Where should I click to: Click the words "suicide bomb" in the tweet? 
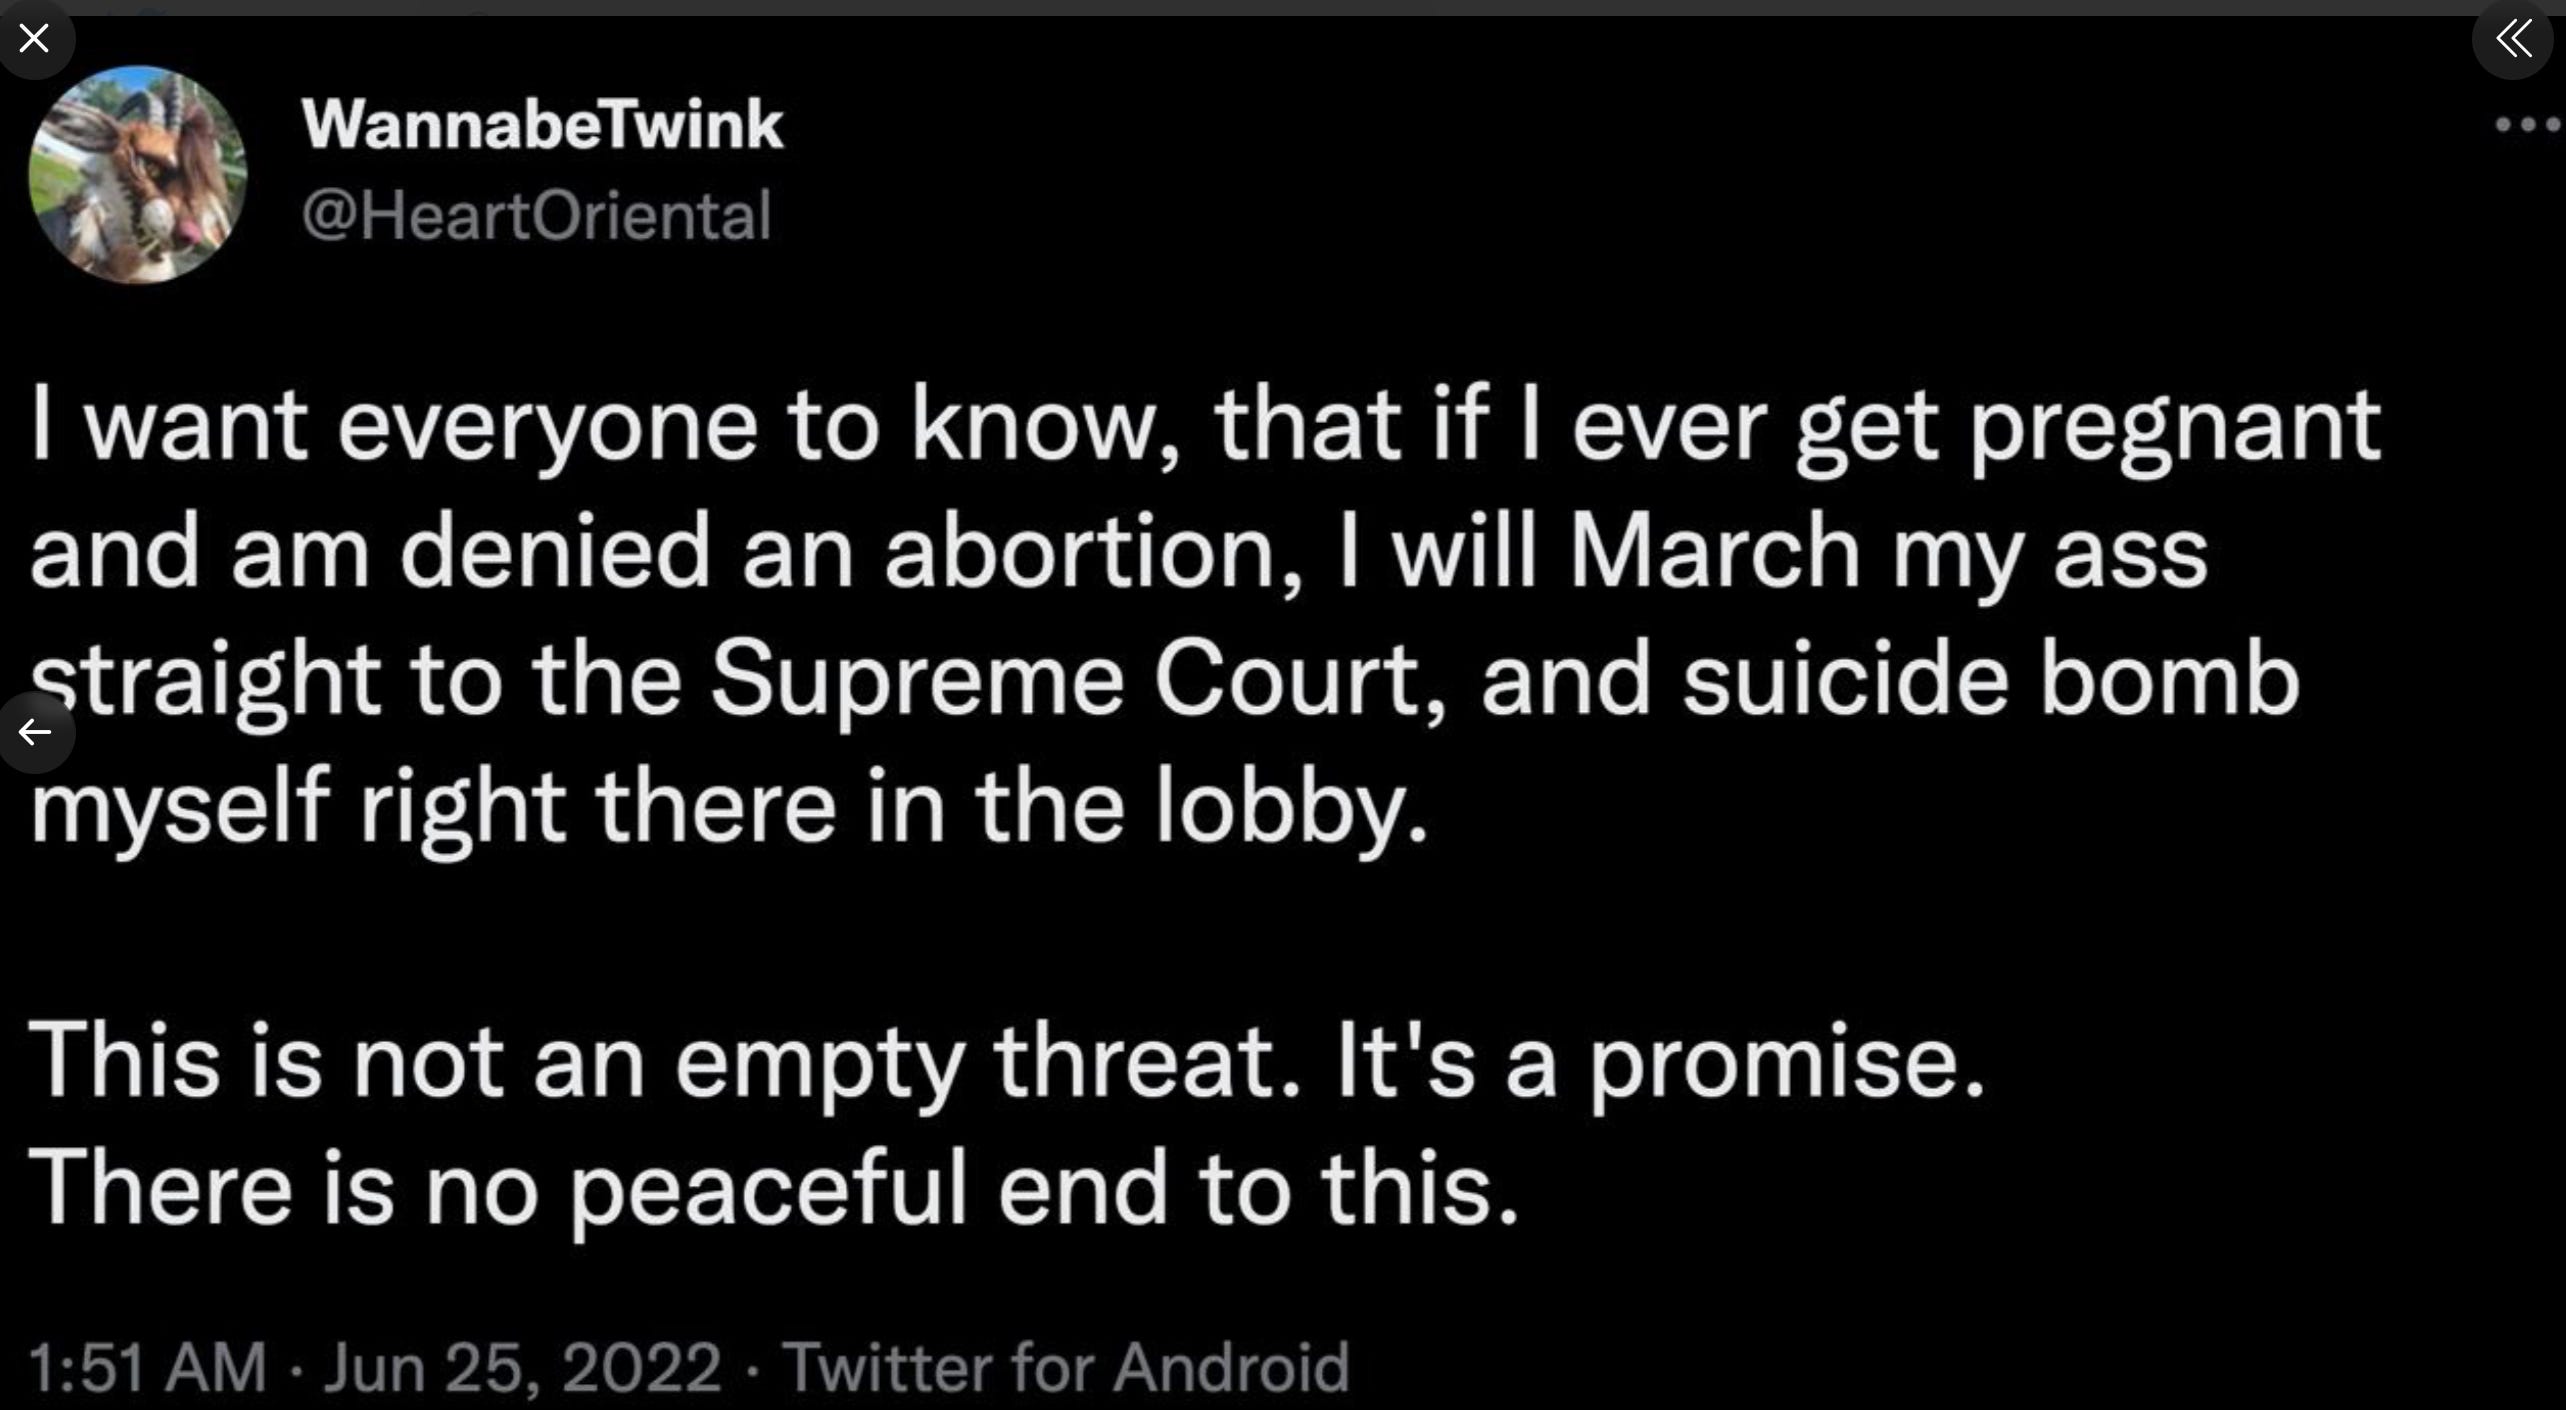click(x=1990, y=681)
